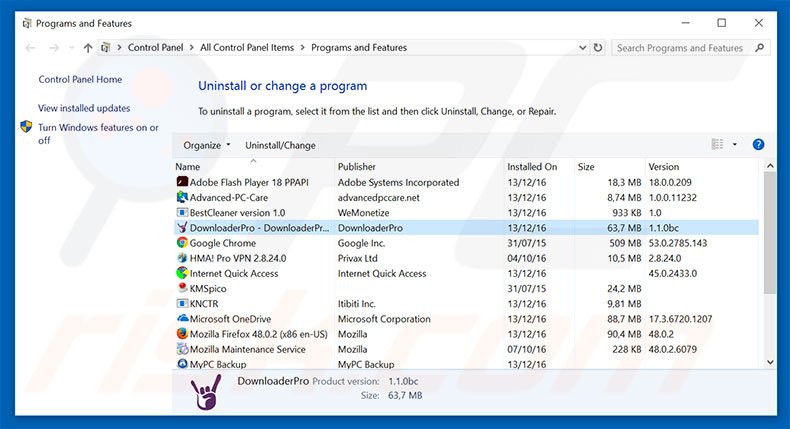Open the recent locations dropdown arrow
The width and height of the screenshot is (790, 429).
pyautogui.click(x=72, y=48)
